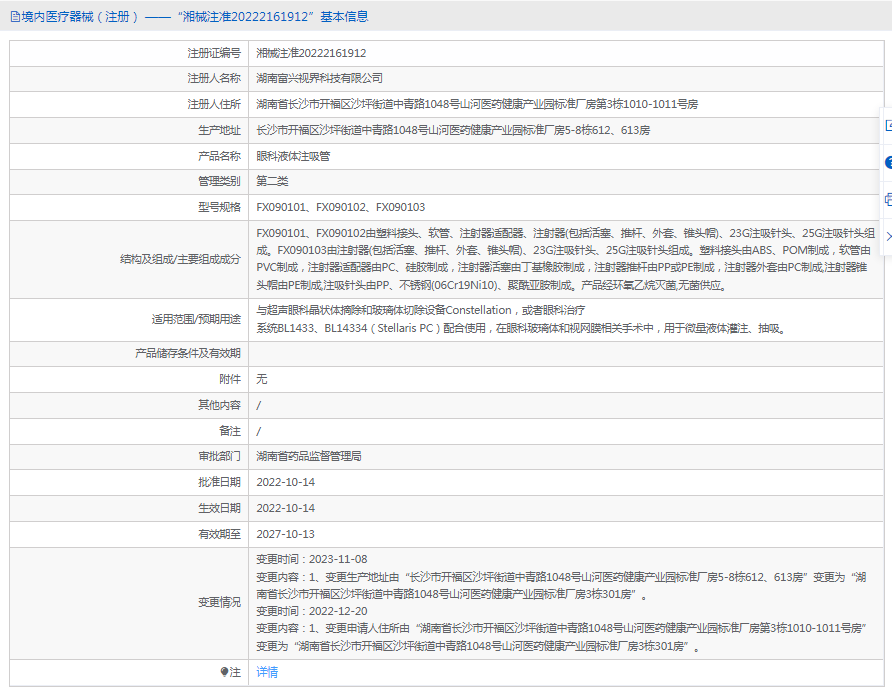Click the slash value in the 备注 row
This screenshot has width=892, height=695.
click(259, 431)
